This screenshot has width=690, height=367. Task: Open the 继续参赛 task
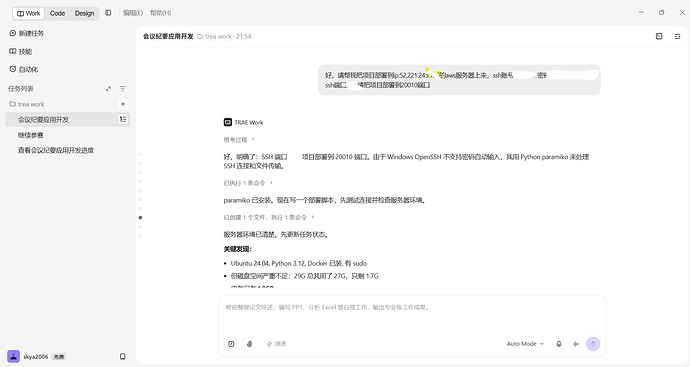31,135
